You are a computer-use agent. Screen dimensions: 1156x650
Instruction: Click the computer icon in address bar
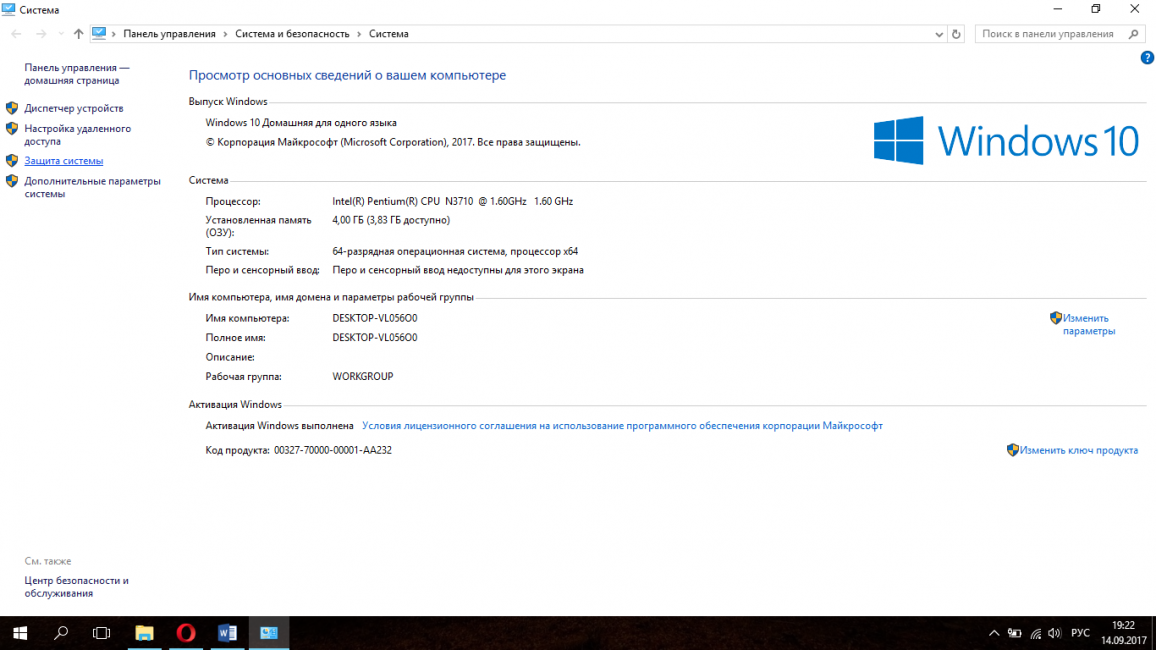pyautogui.click(x=99, y=33)
